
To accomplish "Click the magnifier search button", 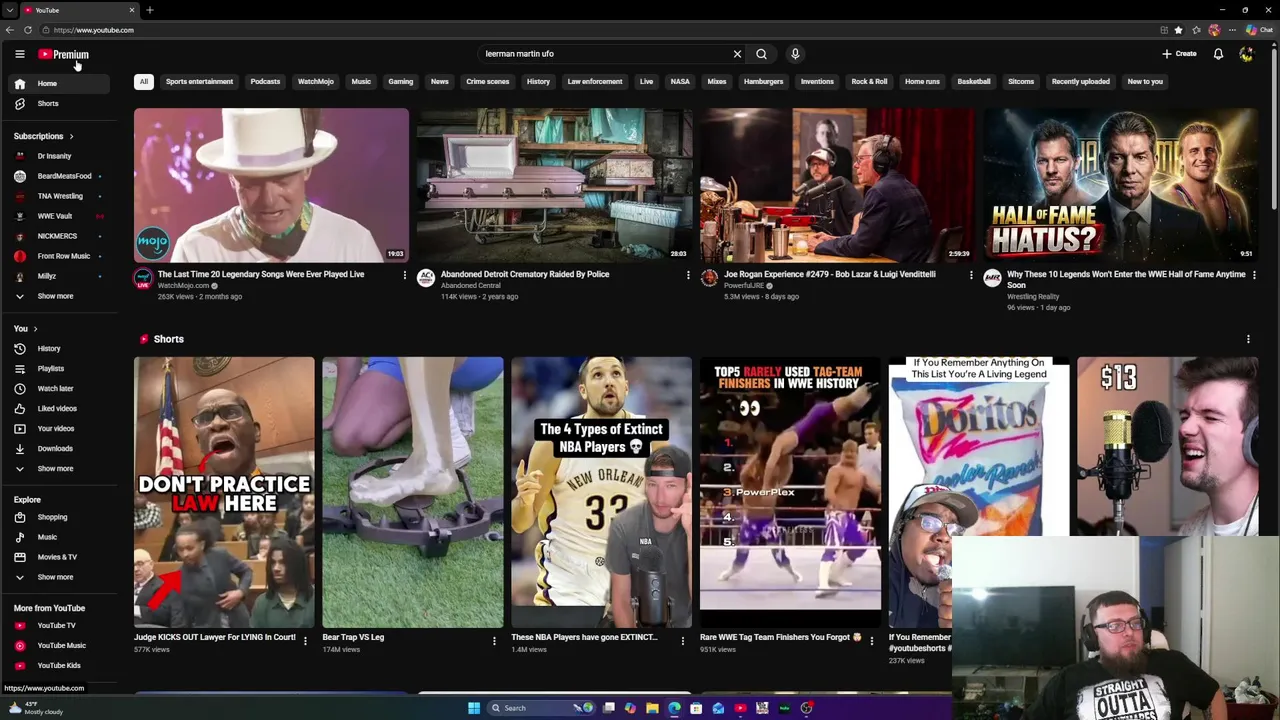I will 761,54.
